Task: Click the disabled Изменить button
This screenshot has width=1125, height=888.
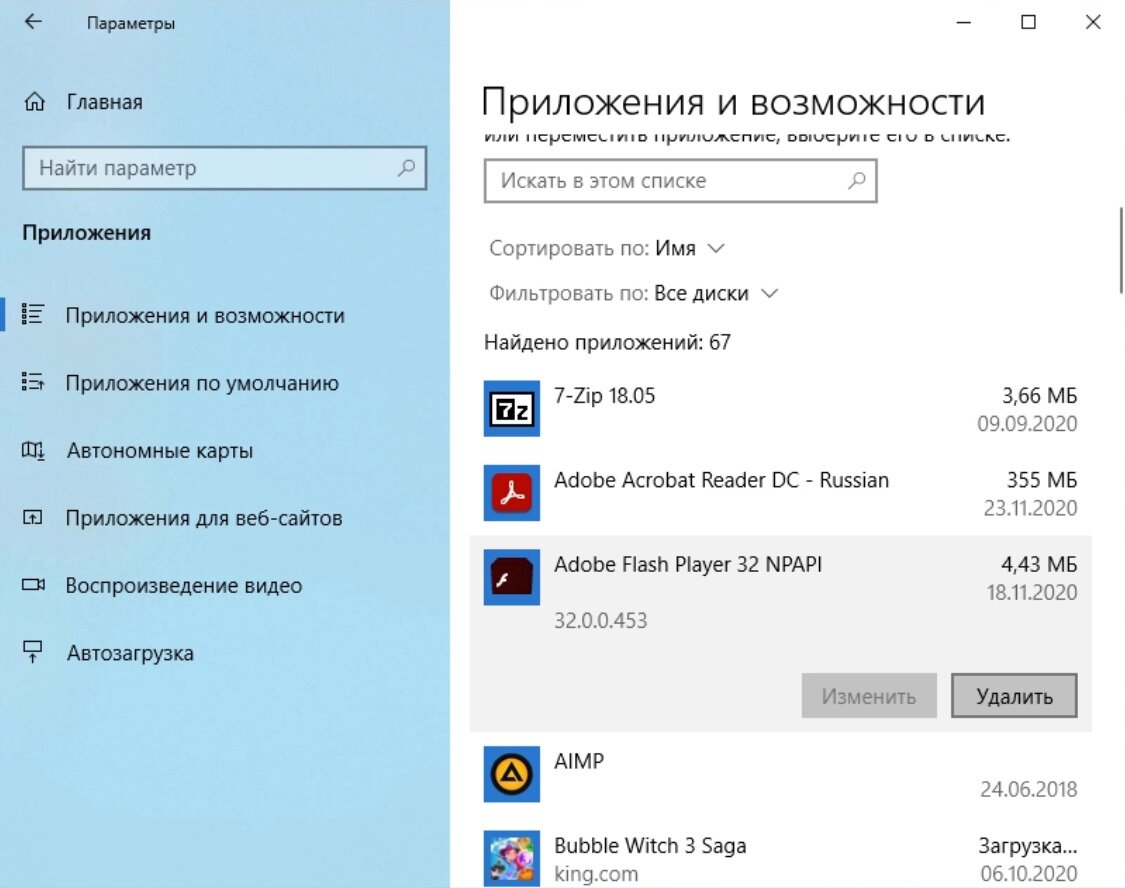Action: 869,696
